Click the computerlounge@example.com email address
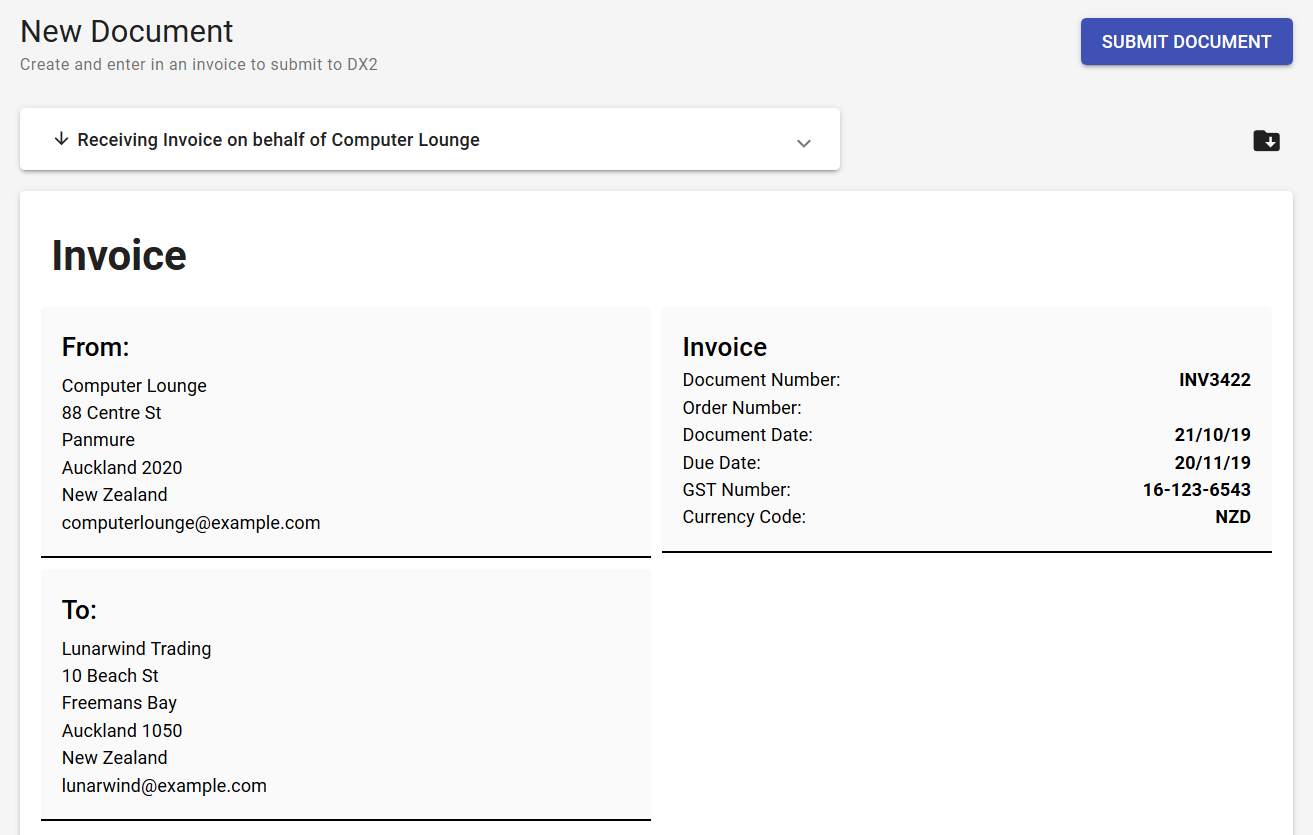 (x=191, y=522)
